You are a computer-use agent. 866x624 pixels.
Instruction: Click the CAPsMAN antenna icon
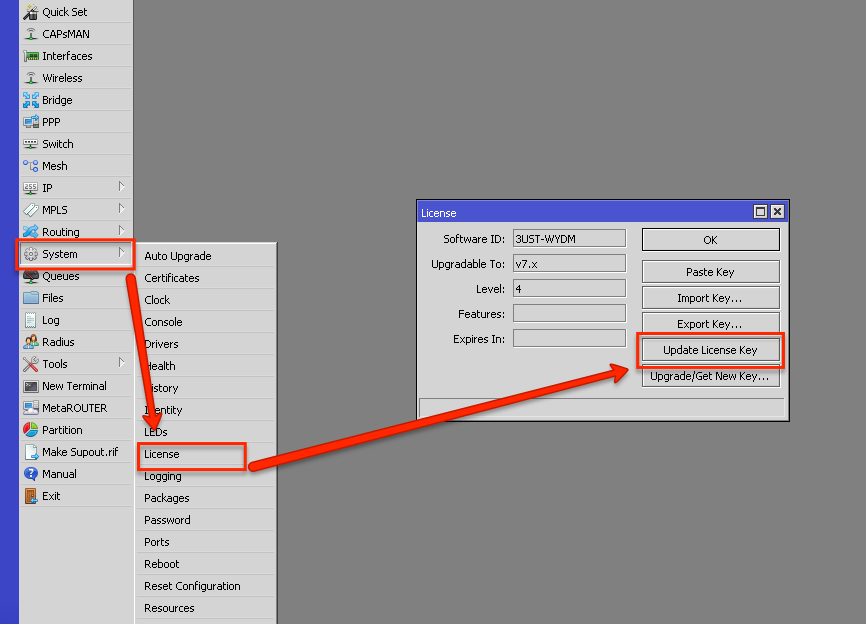coord(31,34)
